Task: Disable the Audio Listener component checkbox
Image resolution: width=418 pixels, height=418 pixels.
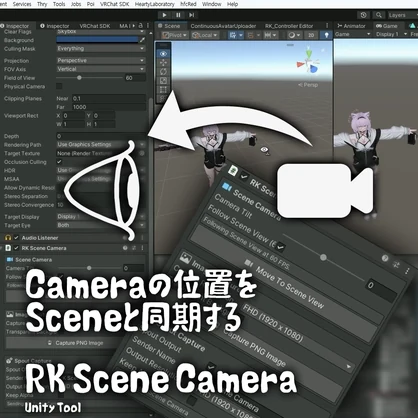Action: click(x=16, y=238)
